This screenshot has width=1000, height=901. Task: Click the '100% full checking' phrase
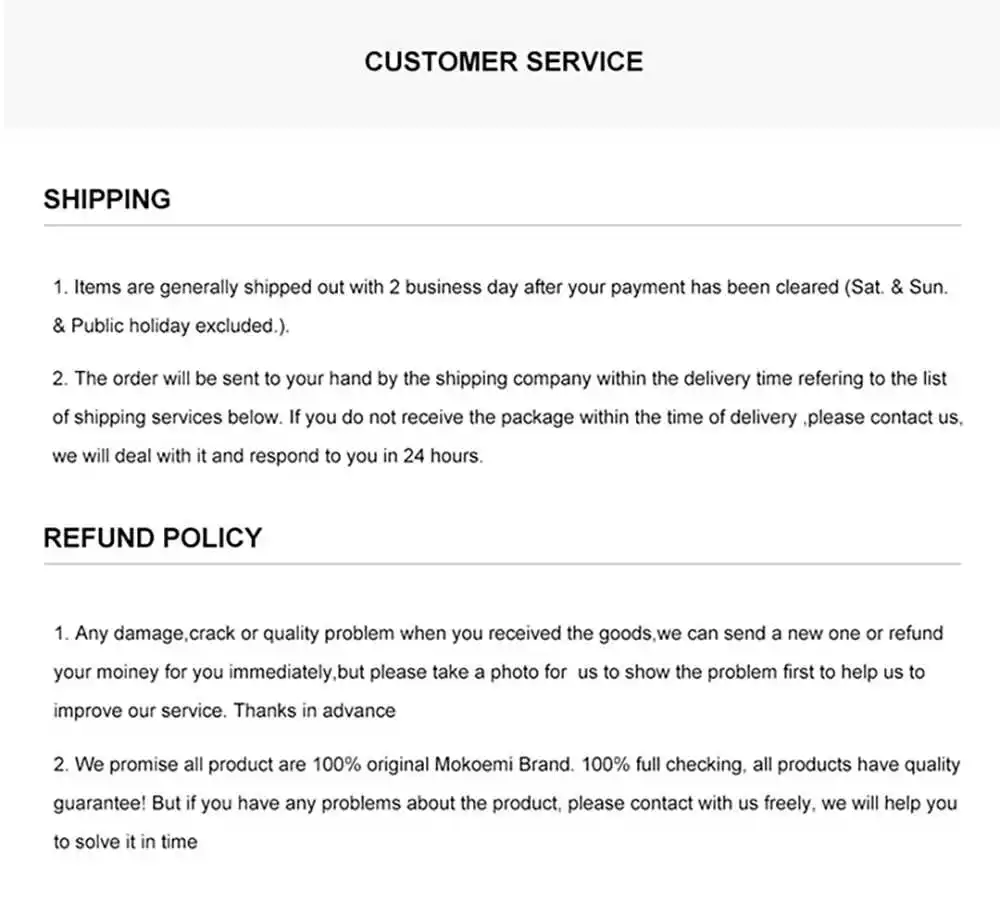click(x=662, y=765)
